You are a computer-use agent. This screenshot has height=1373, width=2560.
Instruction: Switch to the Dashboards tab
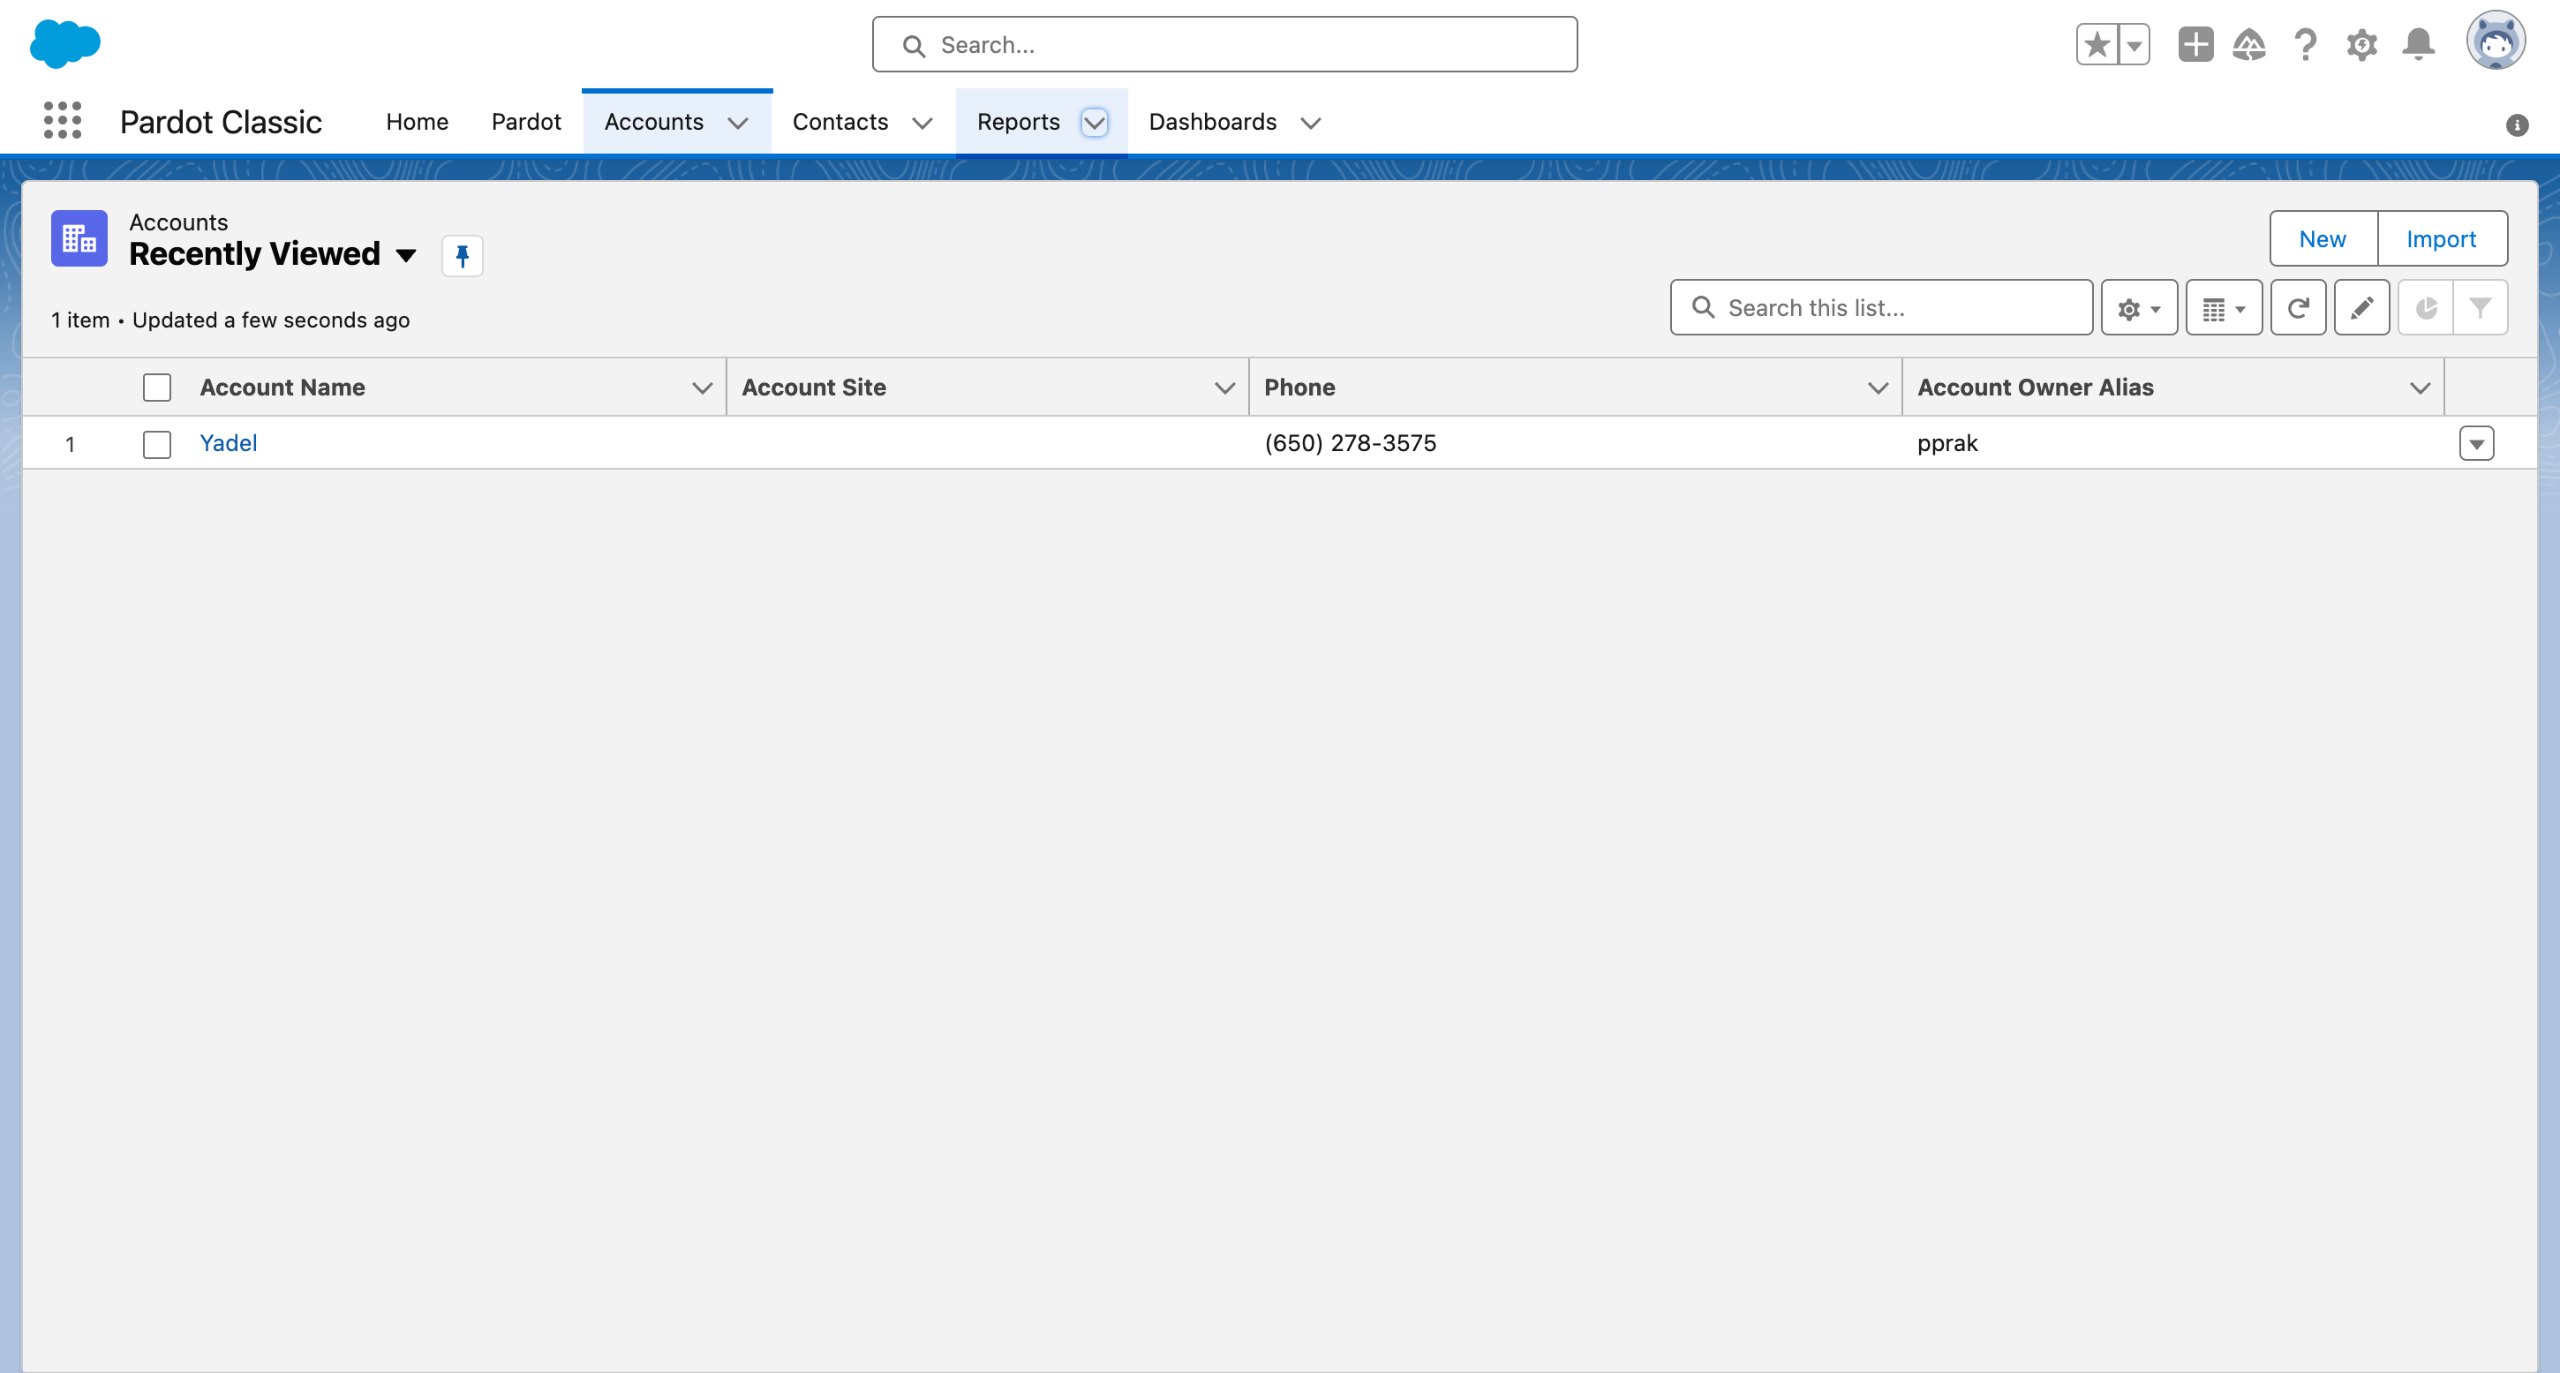[1212, 122]
